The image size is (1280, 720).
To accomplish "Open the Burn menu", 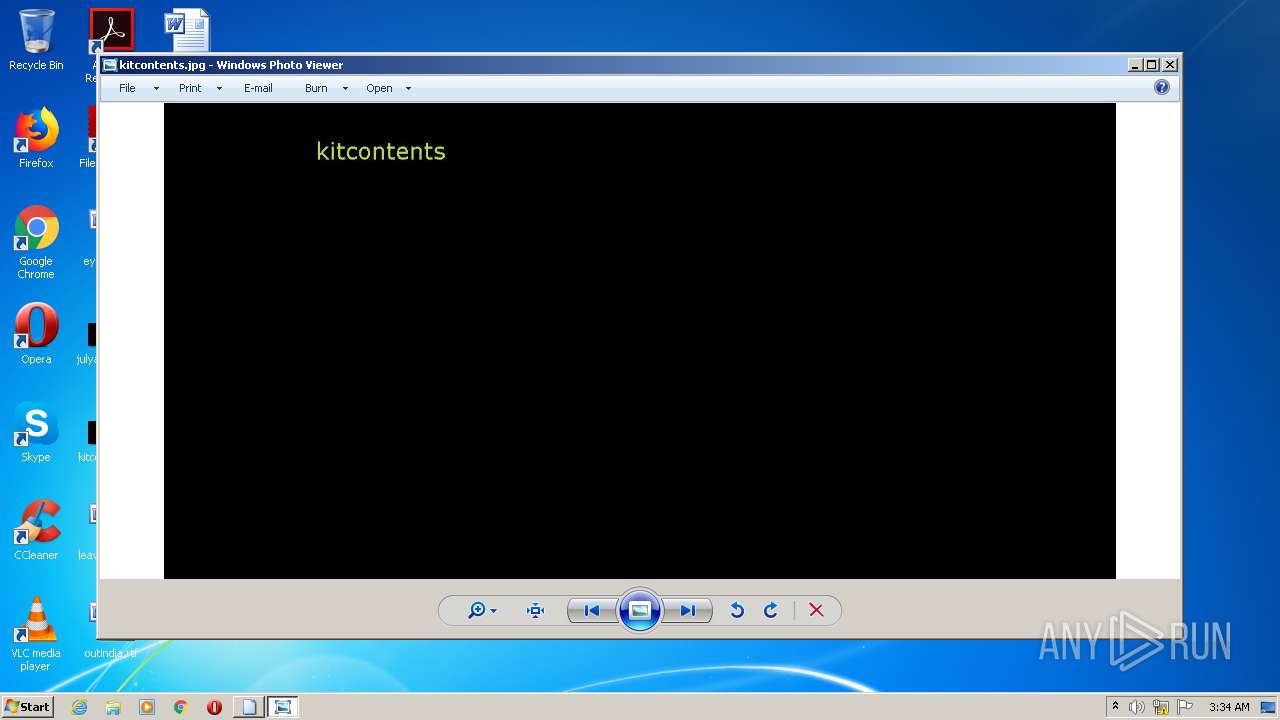I will [316, 88].
